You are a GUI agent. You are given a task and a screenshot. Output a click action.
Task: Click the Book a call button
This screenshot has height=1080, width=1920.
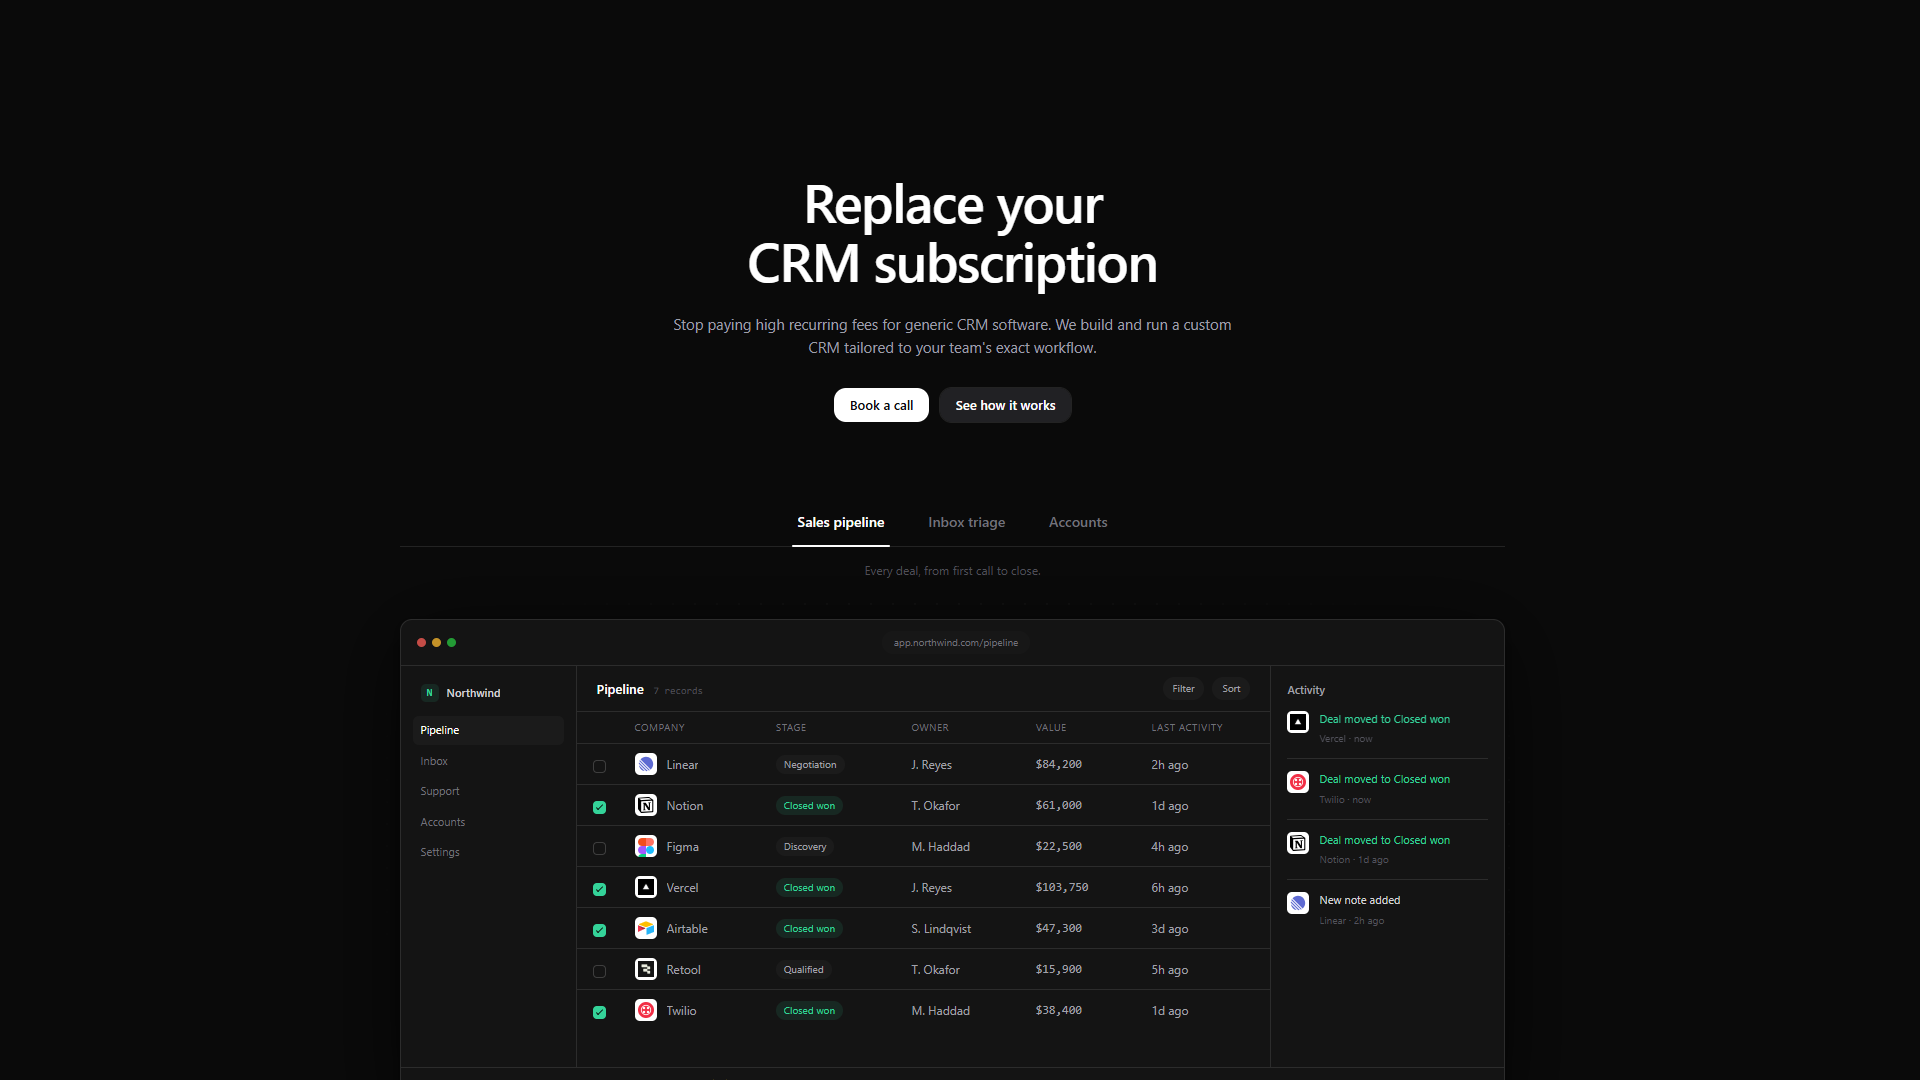coord(881,405)
